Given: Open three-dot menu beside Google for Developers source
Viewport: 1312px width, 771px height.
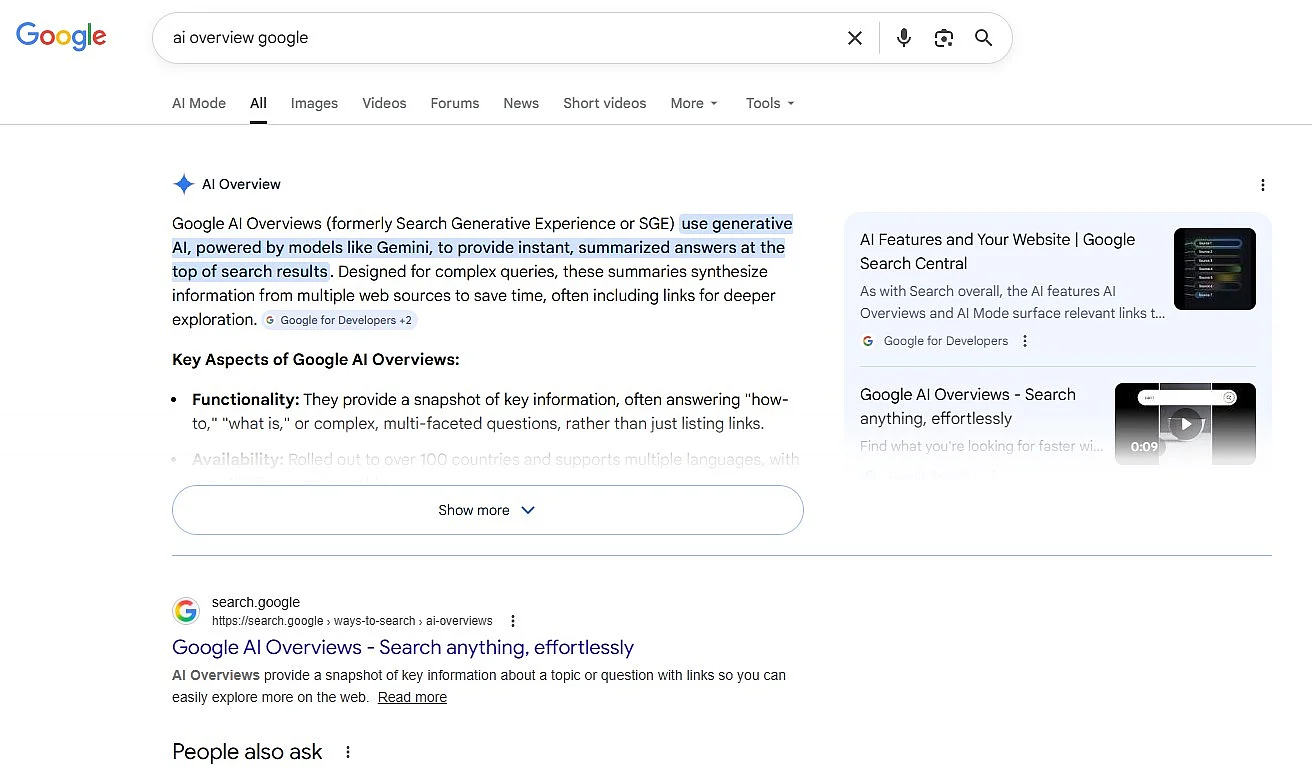Looking at the screenshot, I should pos(1025,341).
